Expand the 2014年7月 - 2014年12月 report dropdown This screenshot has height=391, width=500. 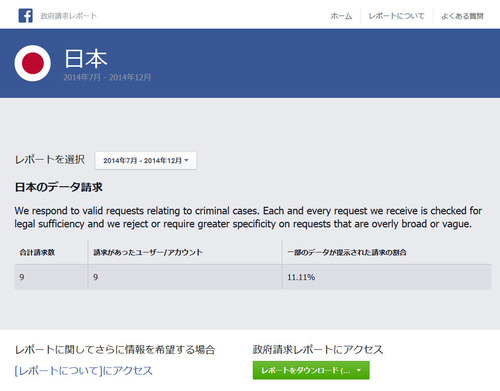point(146,160)
